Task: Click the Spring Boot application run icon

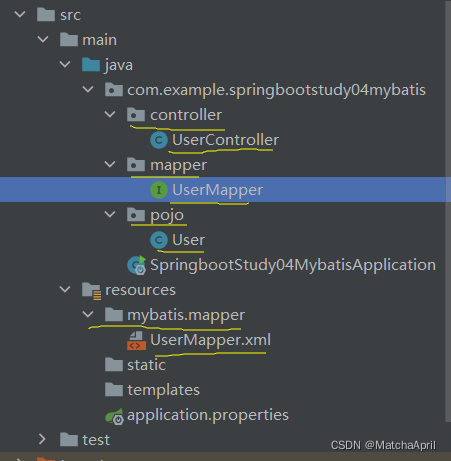Action: (137, 265)
